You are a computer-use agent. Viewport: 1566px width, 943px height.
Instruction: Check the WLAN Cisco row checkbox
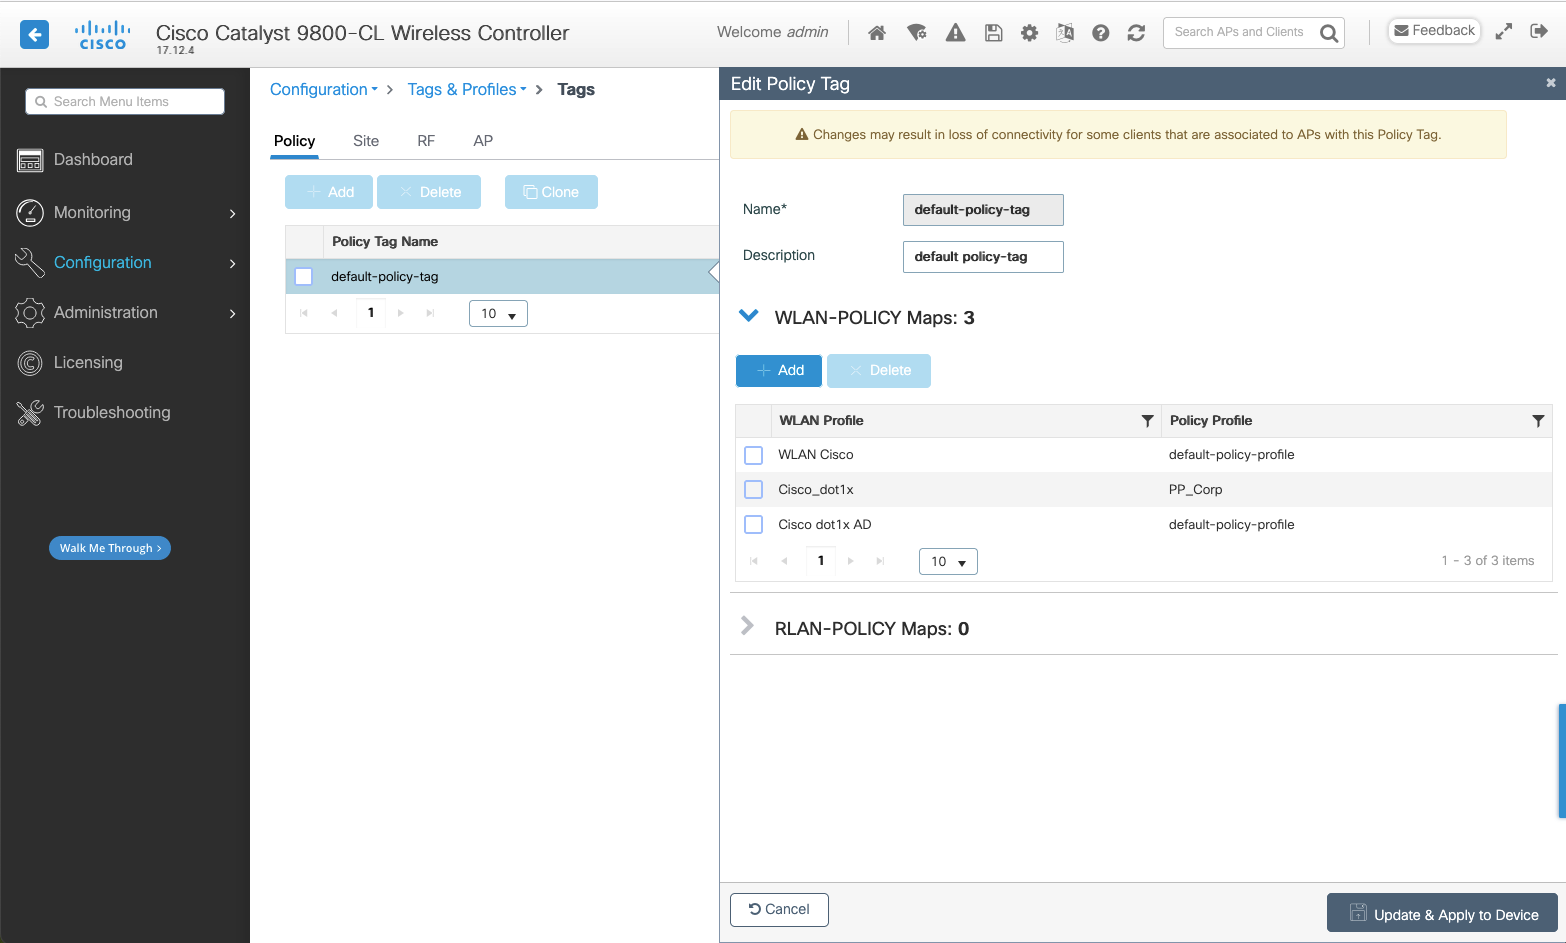pyautogui.click(x=754, y=455)
